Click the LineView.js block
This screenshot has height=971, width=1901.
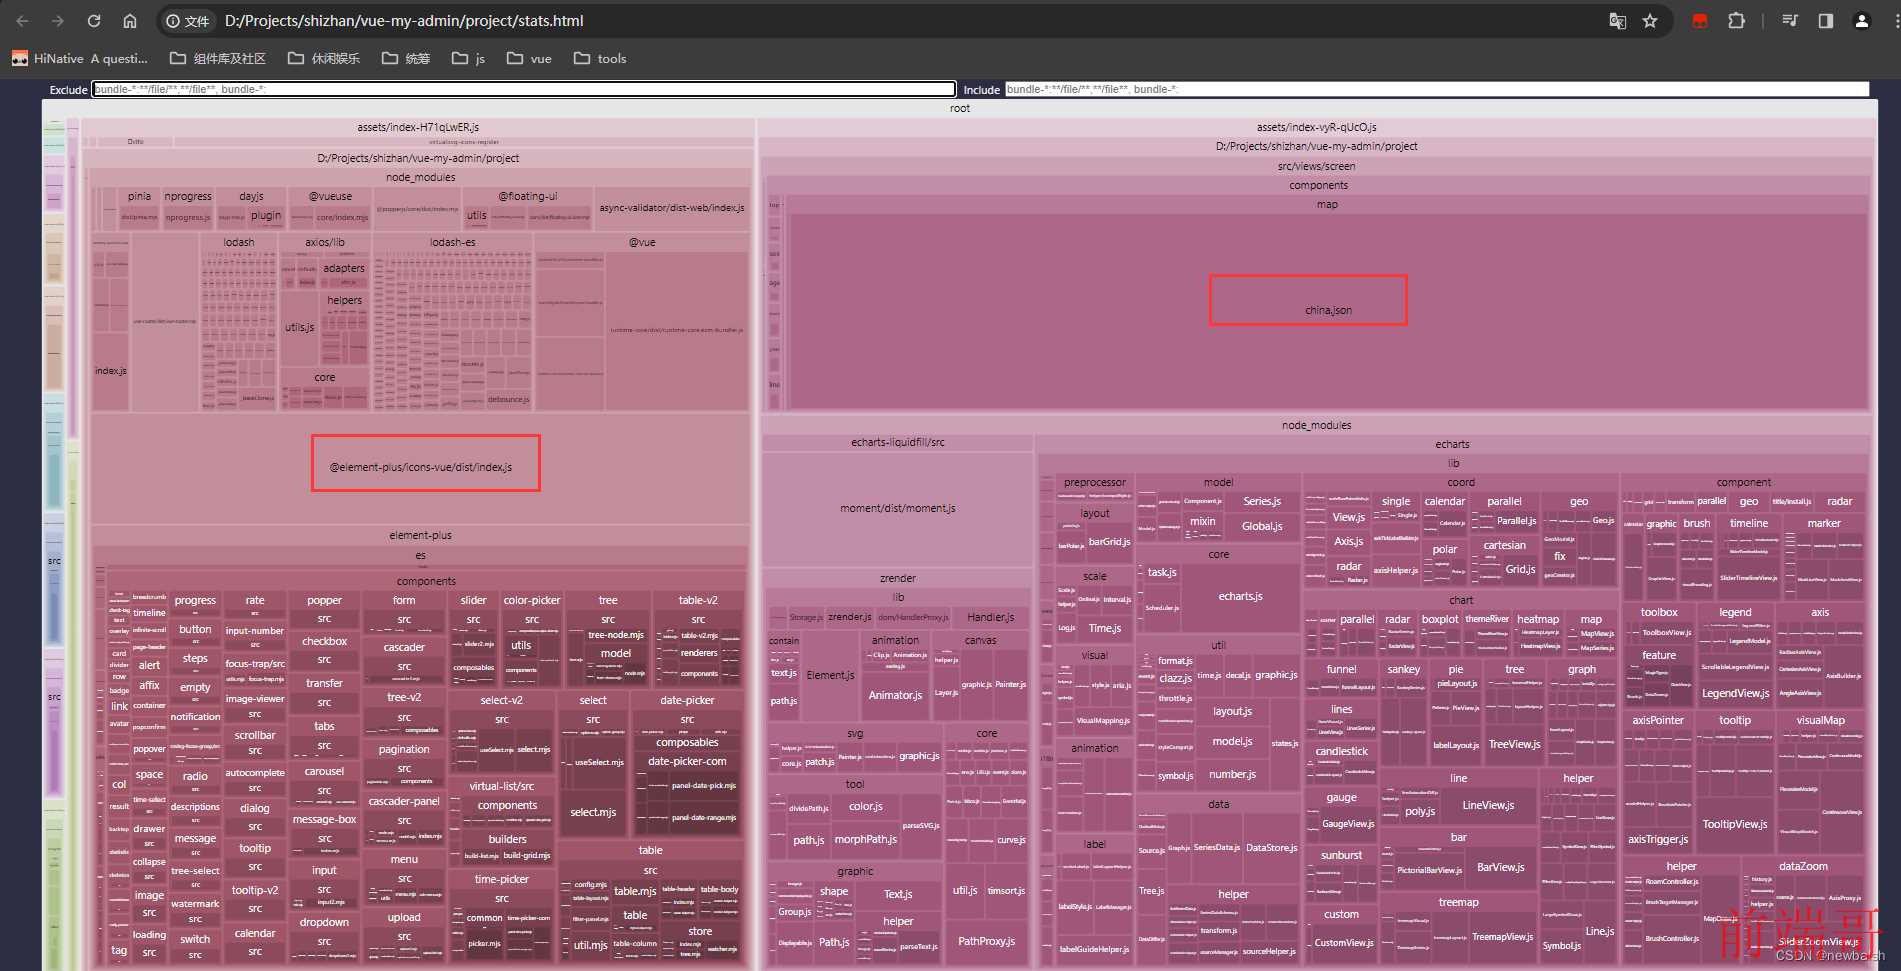click(x=1488, y=805)
